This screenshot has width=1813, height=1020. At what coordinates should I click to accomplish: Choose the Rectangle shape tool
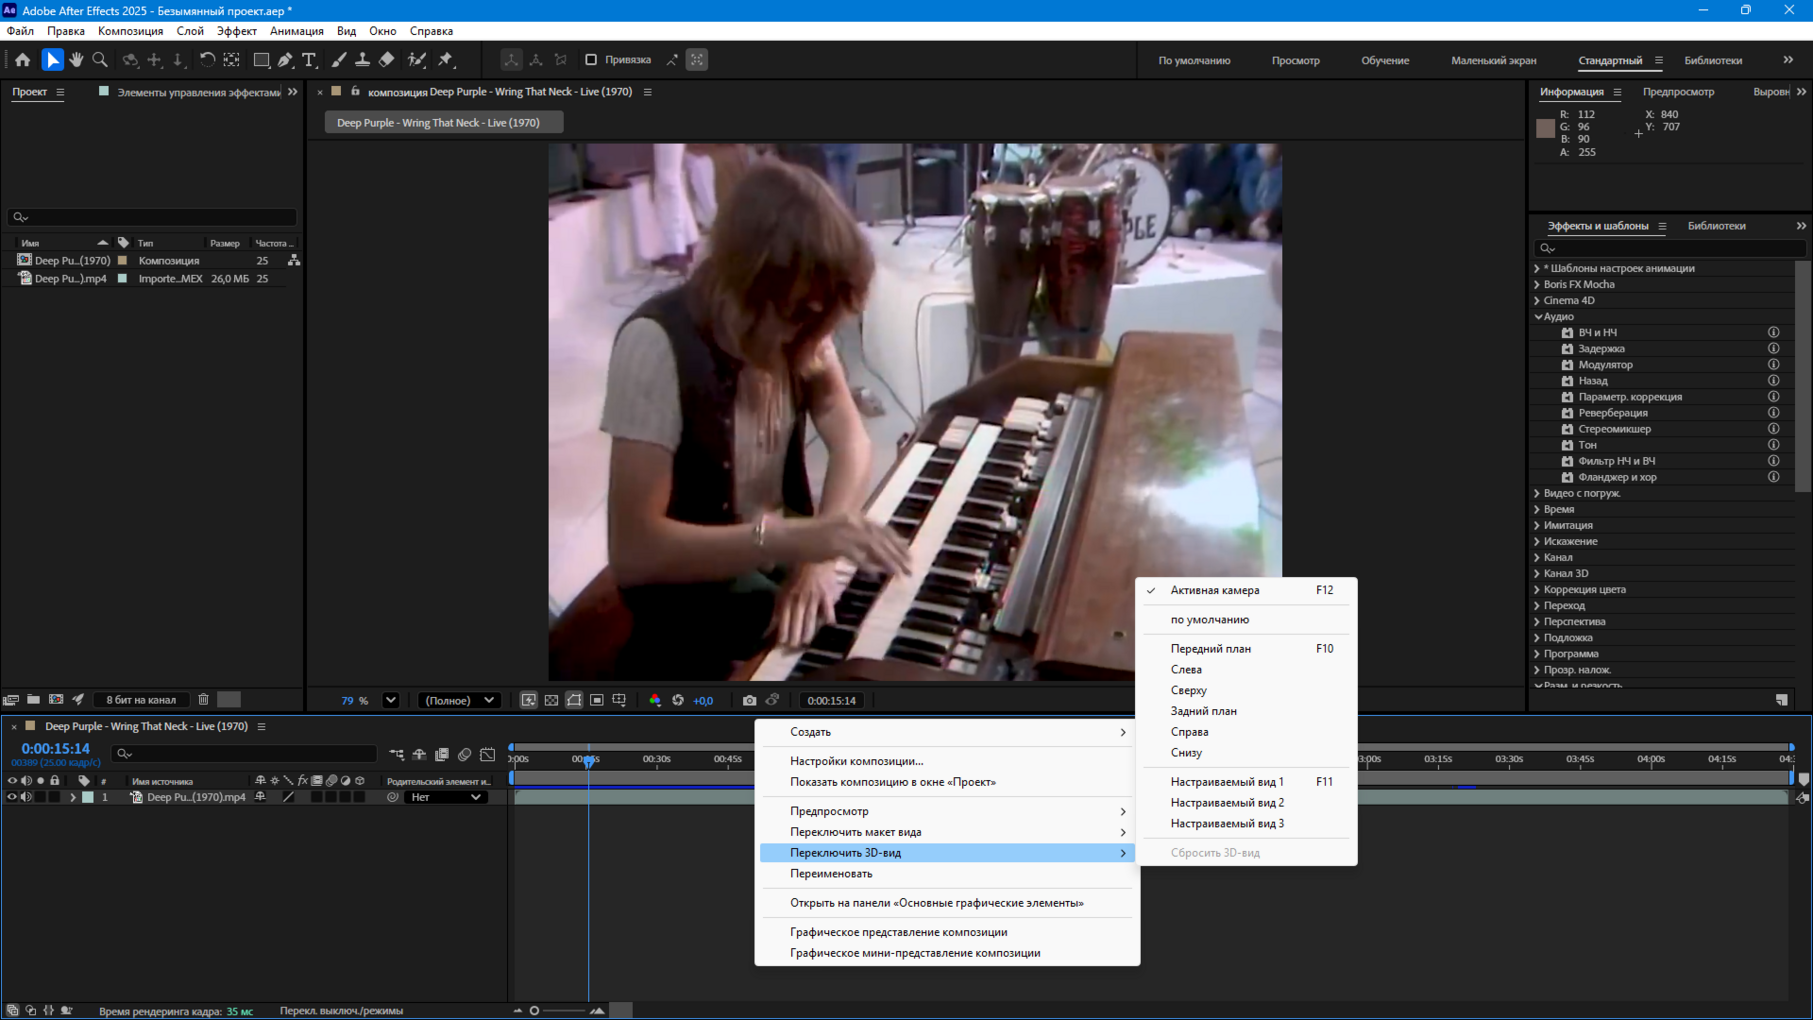click(x=261, y=60)
